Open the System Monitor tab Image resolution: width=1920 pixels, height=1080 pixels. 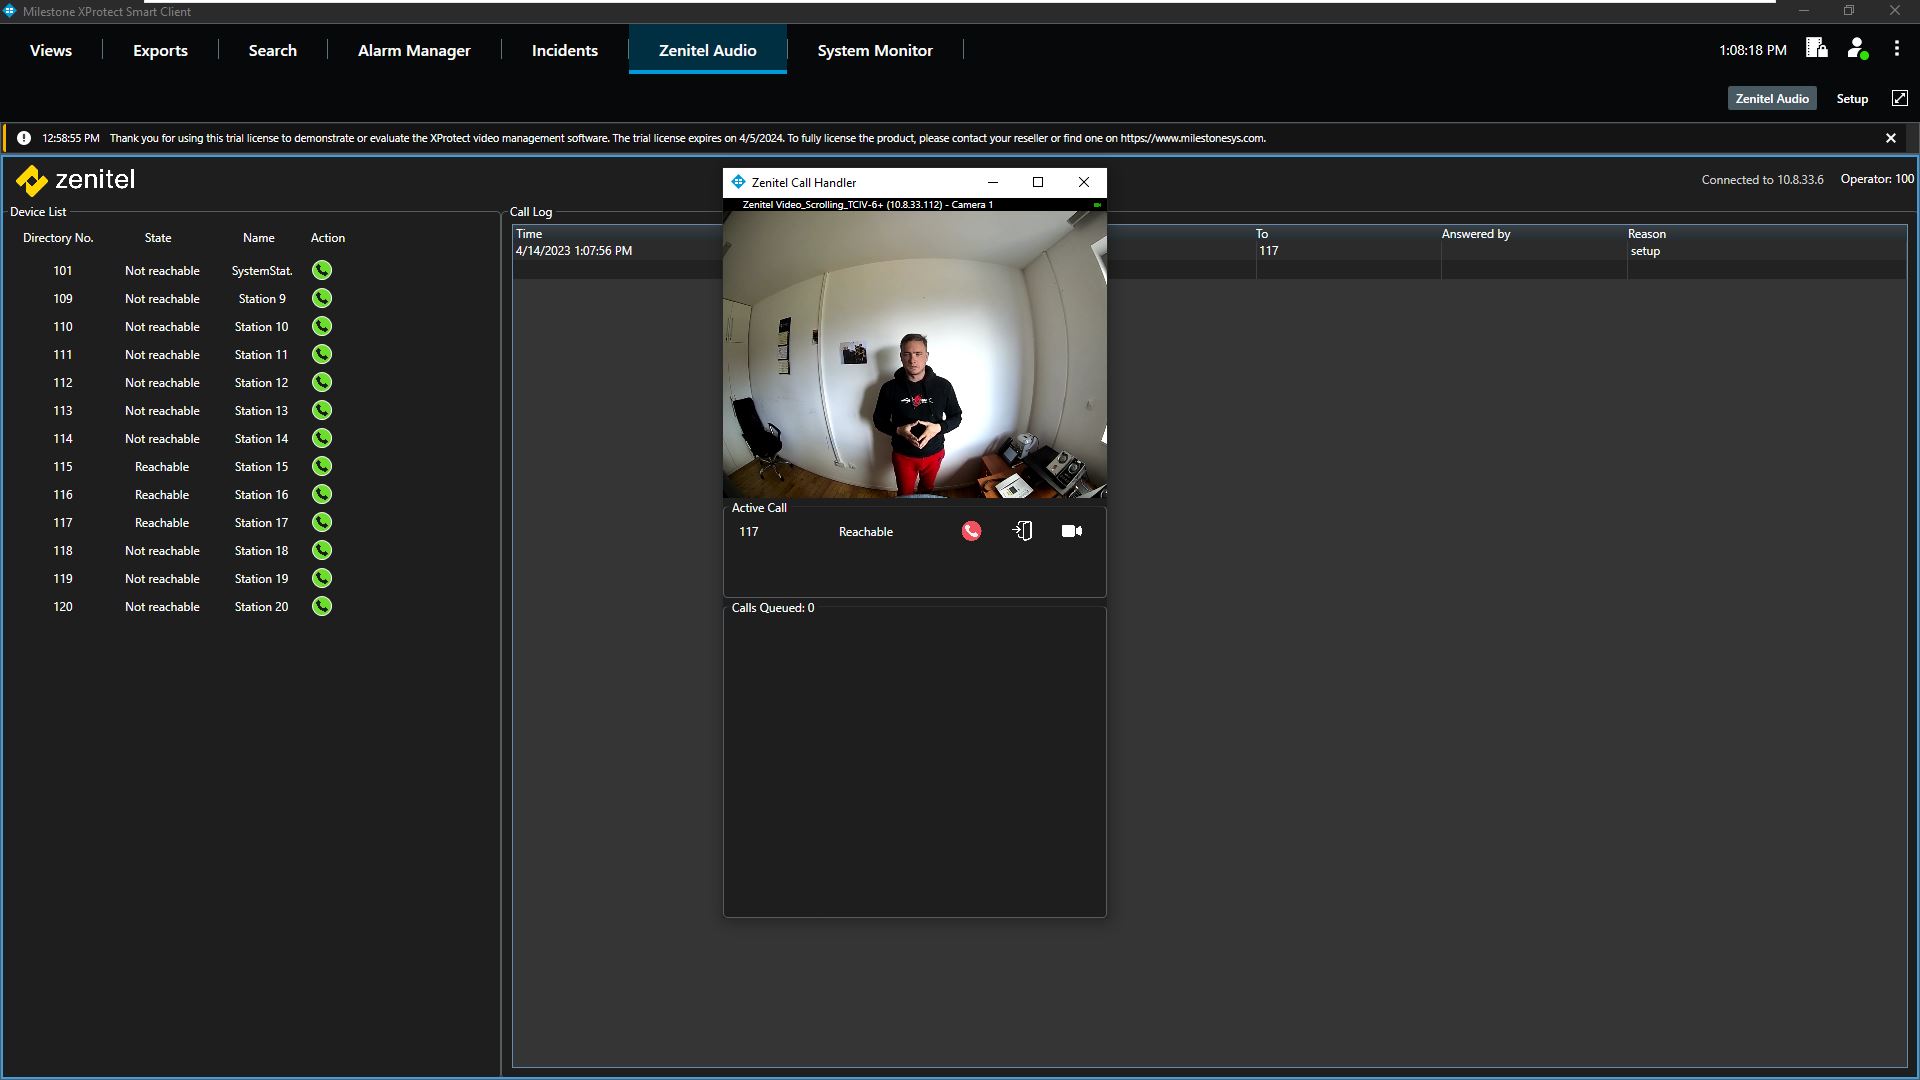(874, 51)
